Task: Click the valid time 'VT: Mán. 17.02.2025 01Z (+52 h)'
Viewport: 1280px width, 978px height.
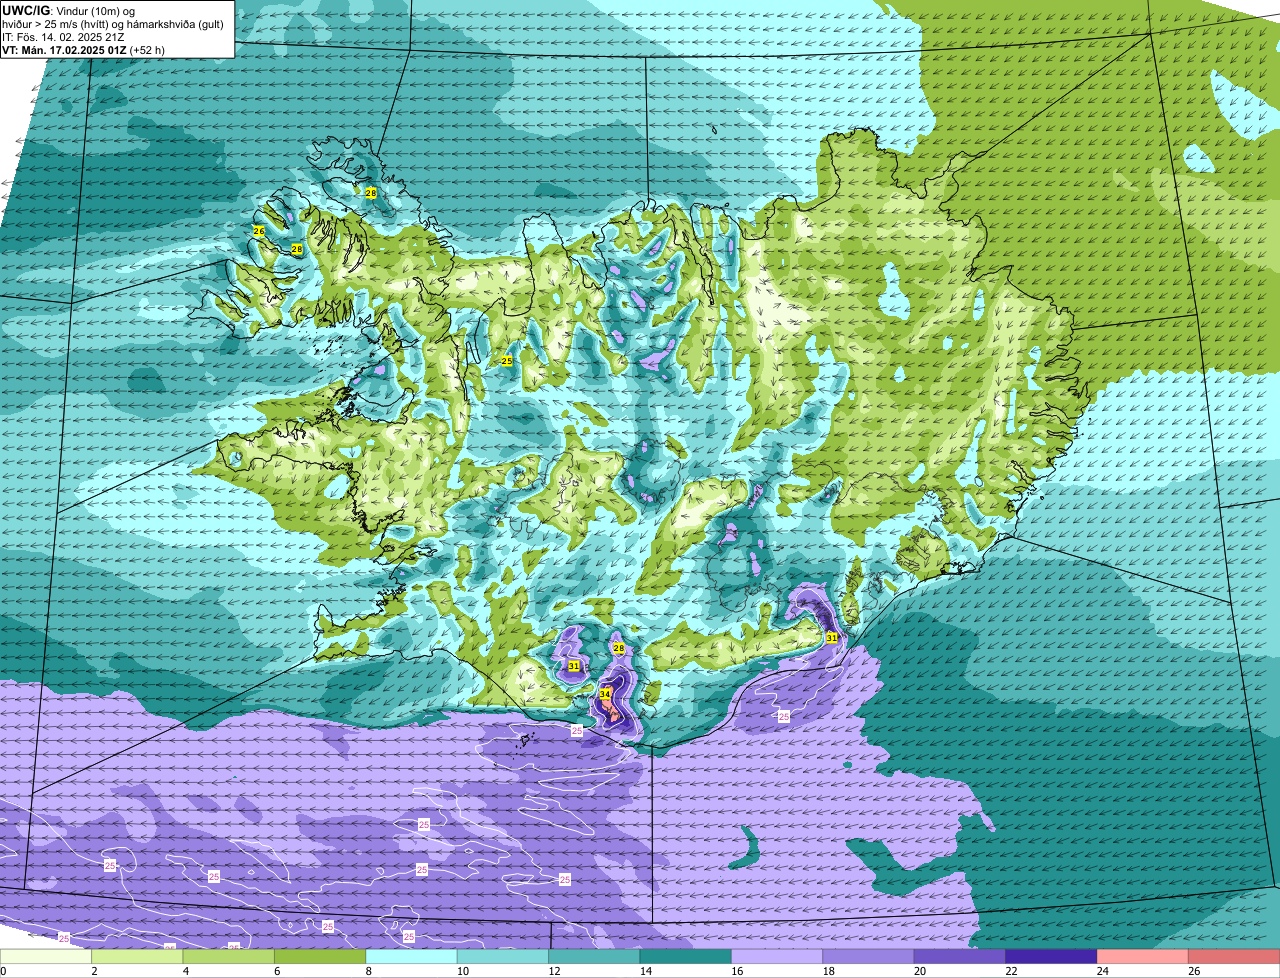Action: coord(83,50)
